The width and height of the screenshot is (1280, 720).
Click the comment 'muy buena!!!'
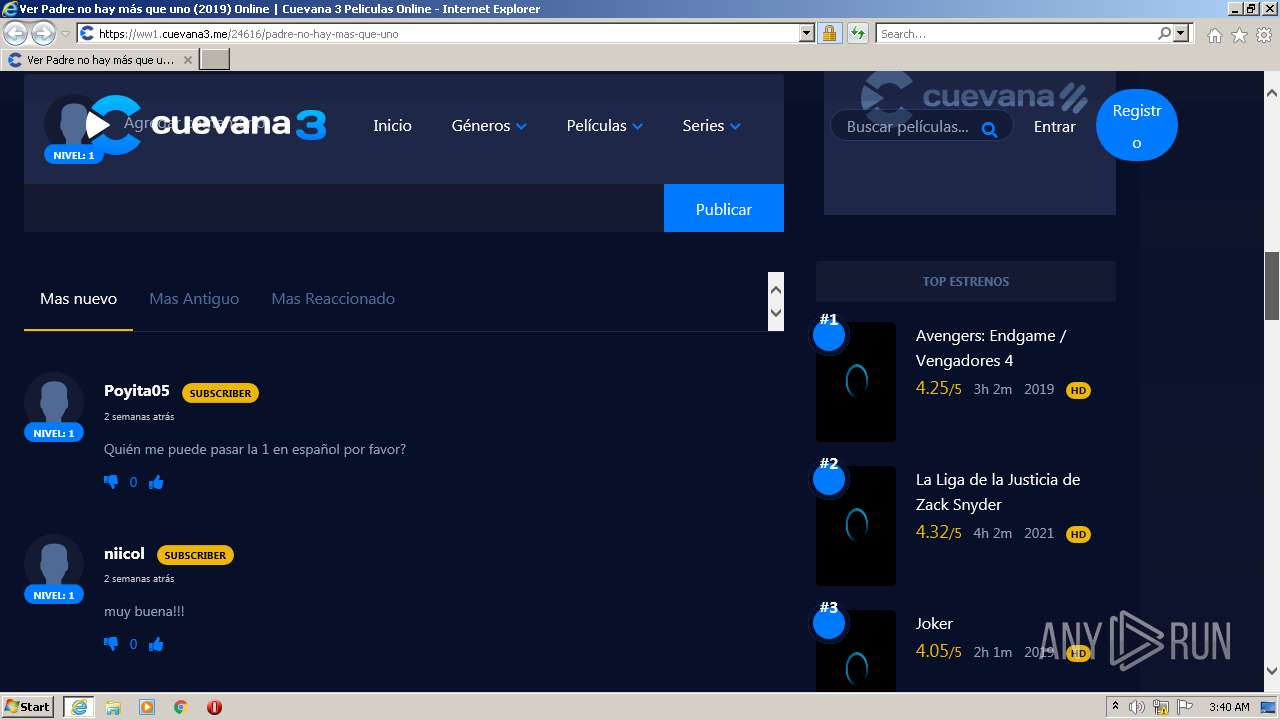pos(144,611)
